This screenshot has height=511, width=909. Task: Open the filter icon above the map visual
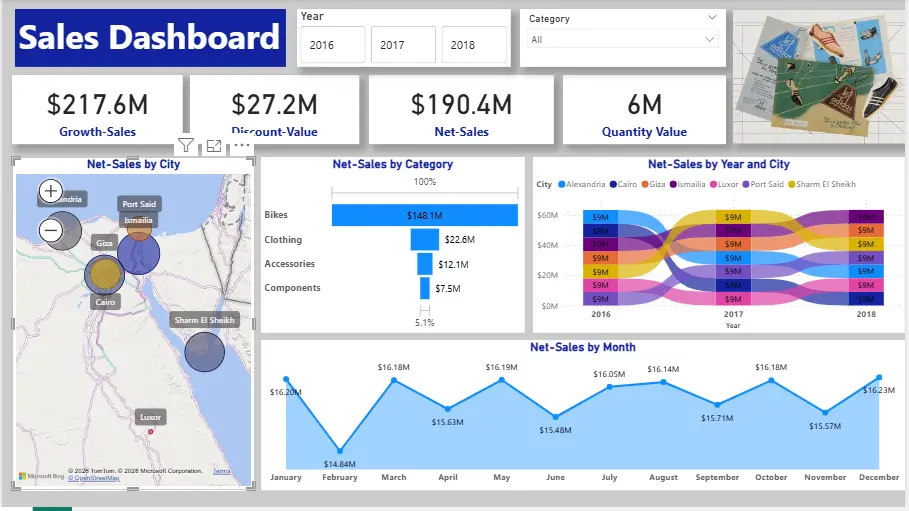186,146
